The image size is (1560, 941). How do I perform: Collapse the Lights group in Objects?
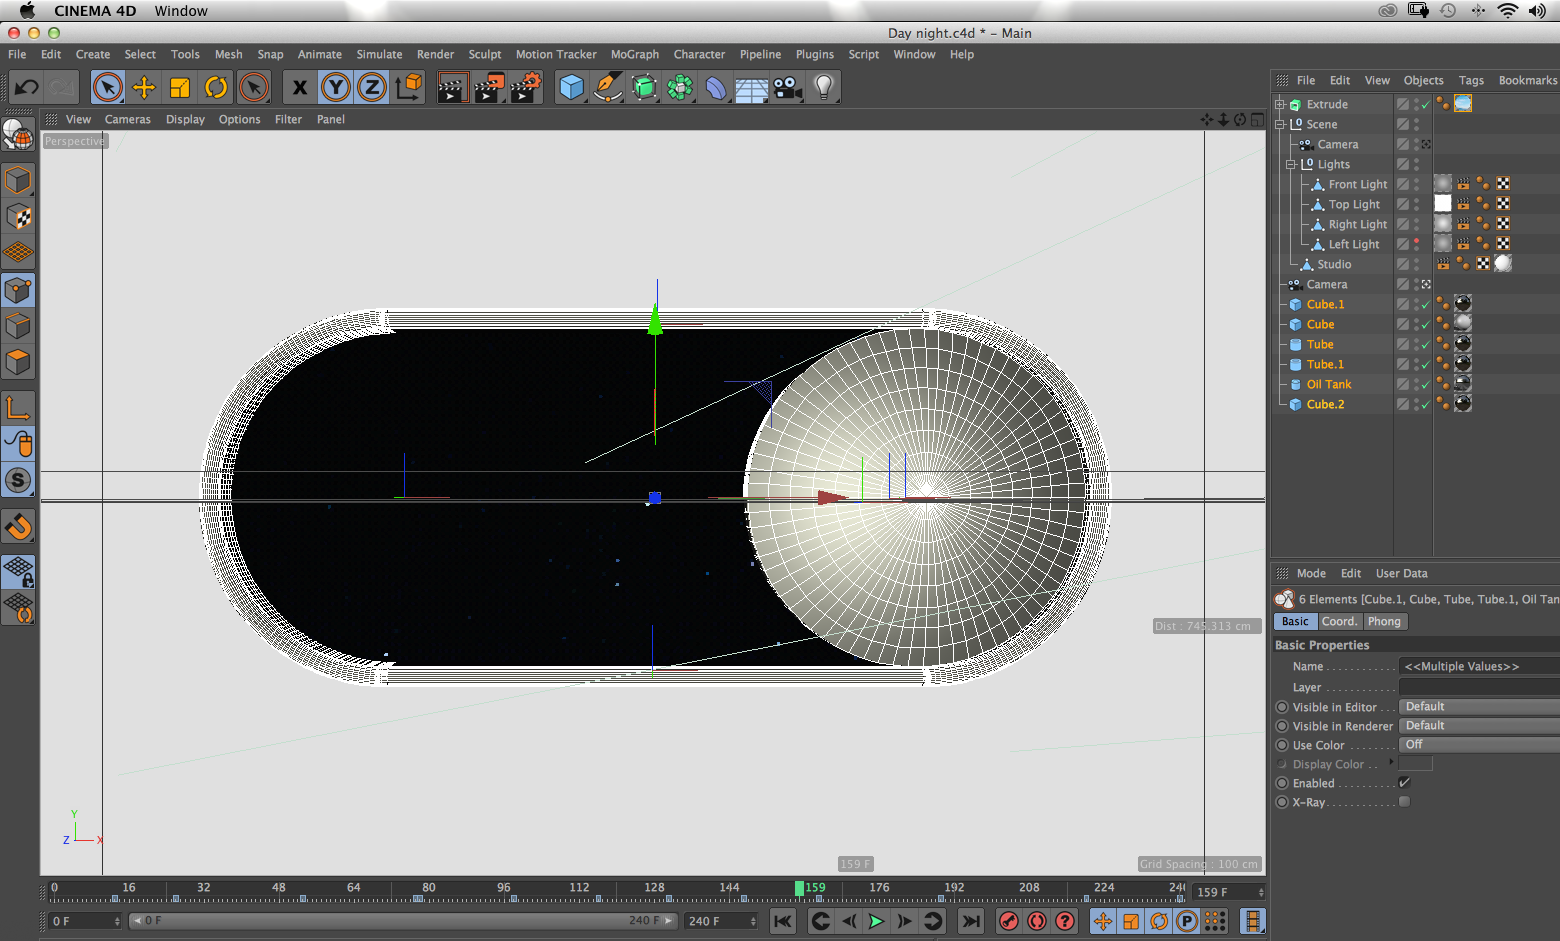coord(1291,164)
